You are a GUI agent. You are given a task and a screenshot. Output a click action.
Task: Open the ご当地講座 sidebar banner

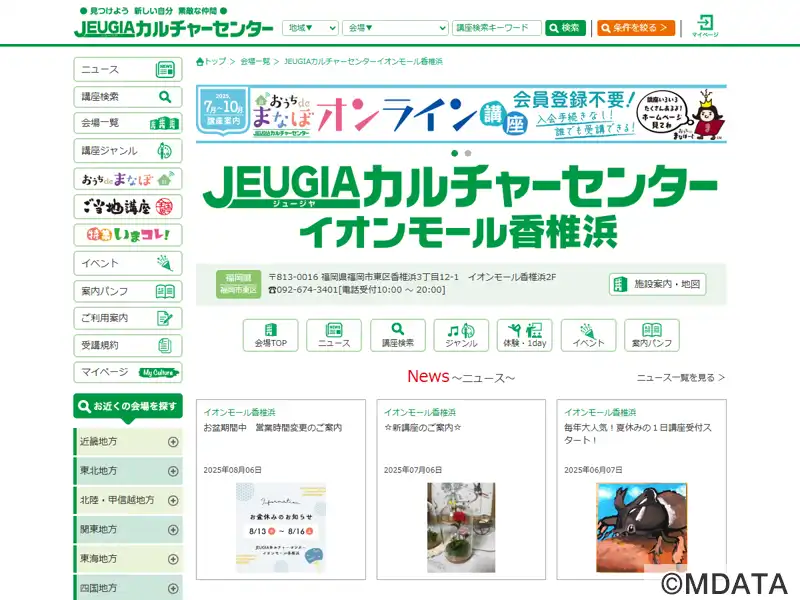coord(128,207)
